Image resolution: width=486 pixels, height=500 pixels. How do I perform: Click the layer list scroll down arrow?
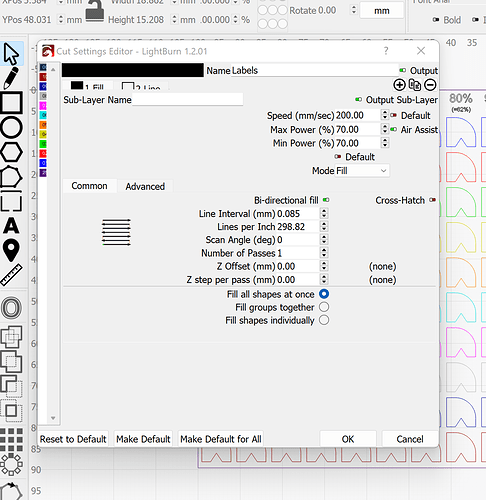53,418
